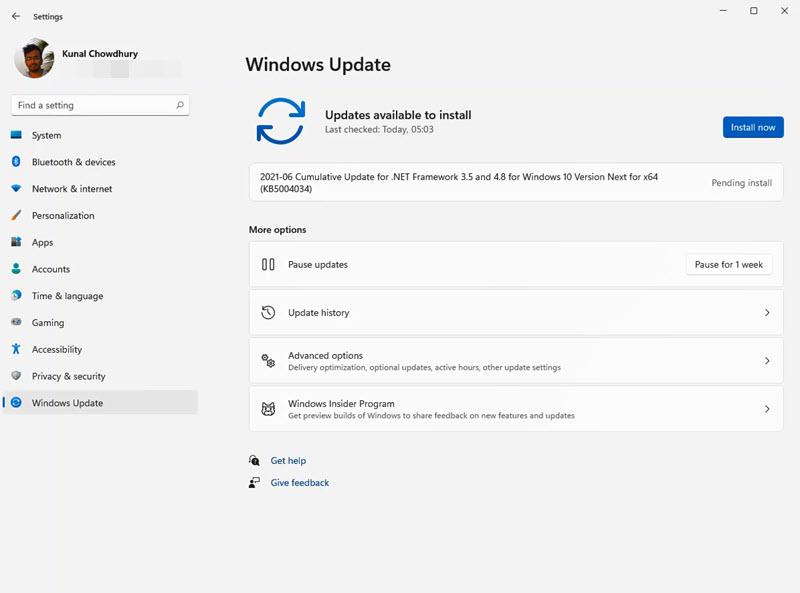Click Kunal Chowdhury profile picture
Viewport: 800px width, 593px height.
pyautogui.click(x=34, y=58)
